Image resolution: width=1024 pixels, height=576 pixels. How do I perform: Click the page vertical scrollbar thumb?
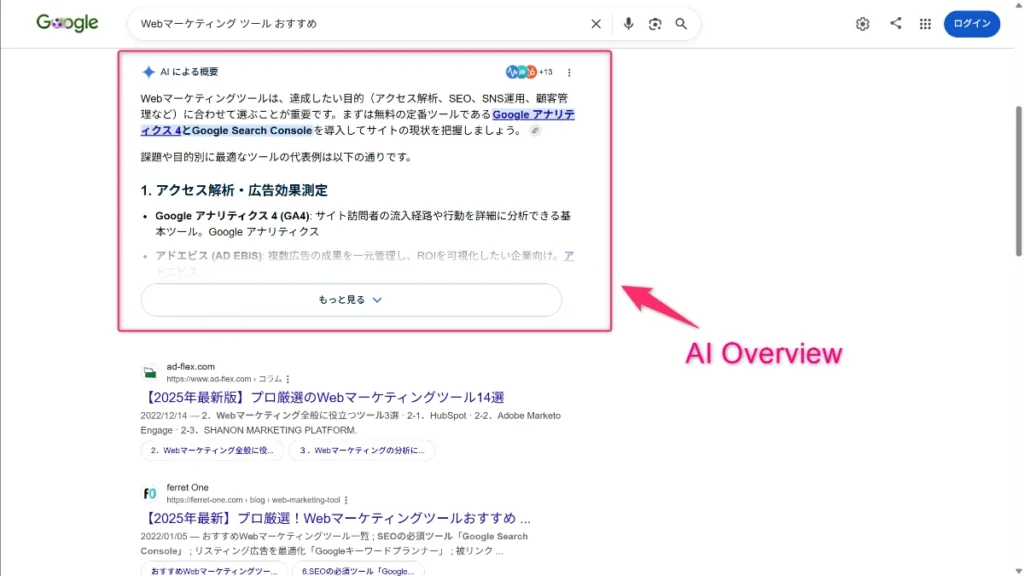coord(1018,182)
